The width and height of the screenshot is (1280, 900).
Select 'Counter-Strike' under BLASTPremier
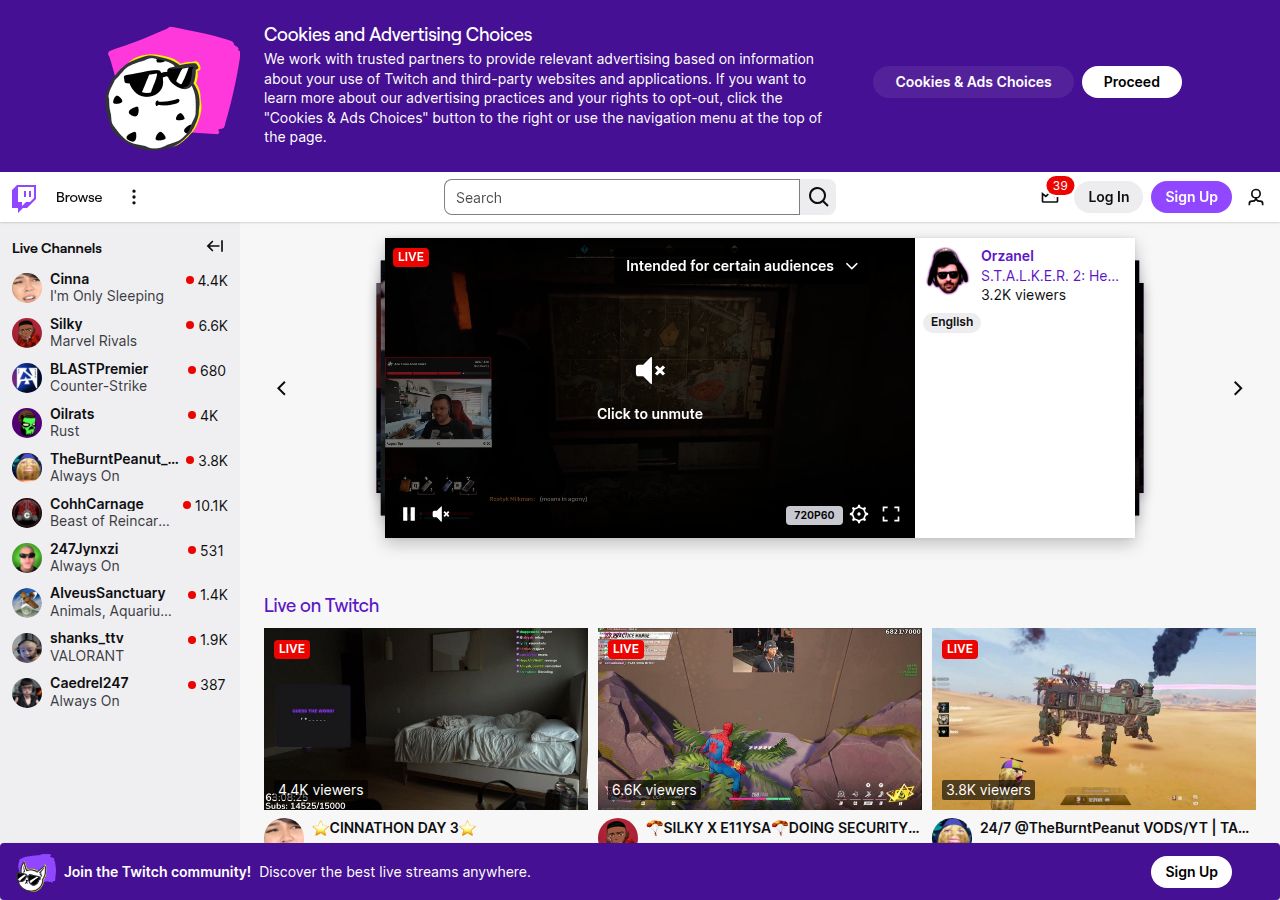click(x=98, y=386)
